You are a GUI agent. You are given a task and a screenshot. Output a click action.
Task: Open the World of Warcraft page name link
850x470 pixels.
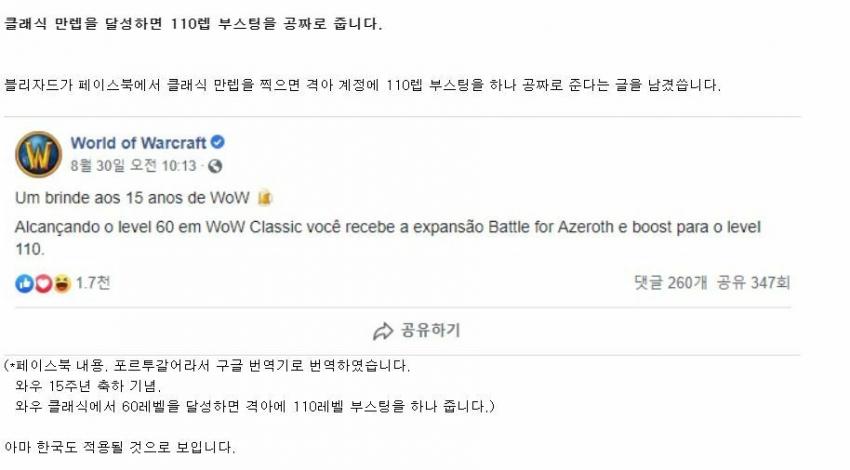click(138, 143)
